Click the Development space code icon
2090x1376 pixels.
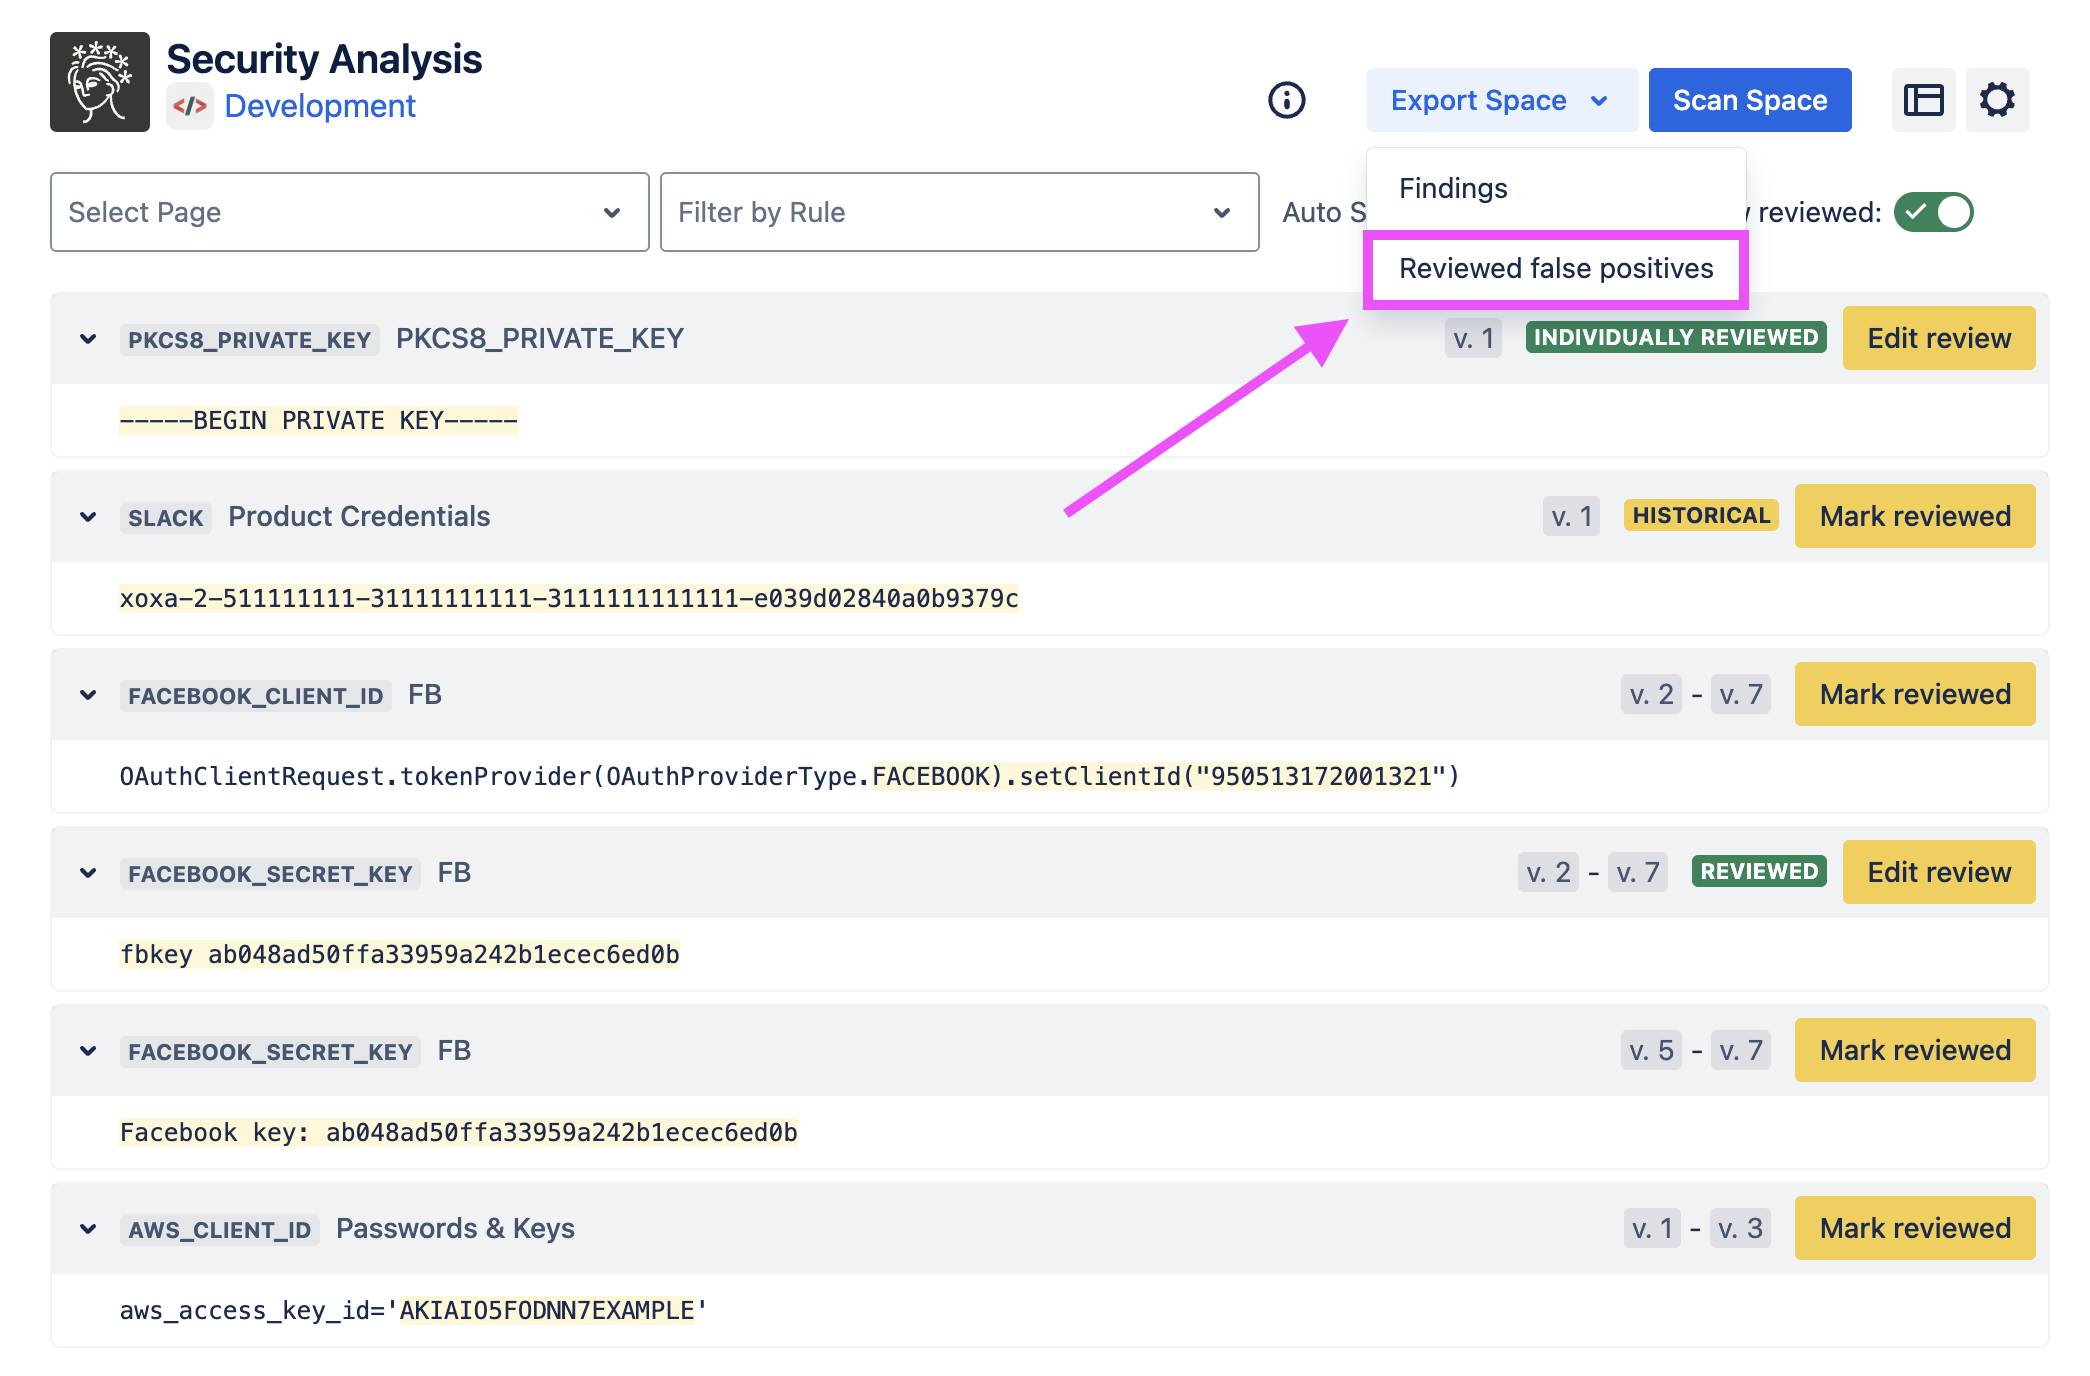[x=190, y=106]
